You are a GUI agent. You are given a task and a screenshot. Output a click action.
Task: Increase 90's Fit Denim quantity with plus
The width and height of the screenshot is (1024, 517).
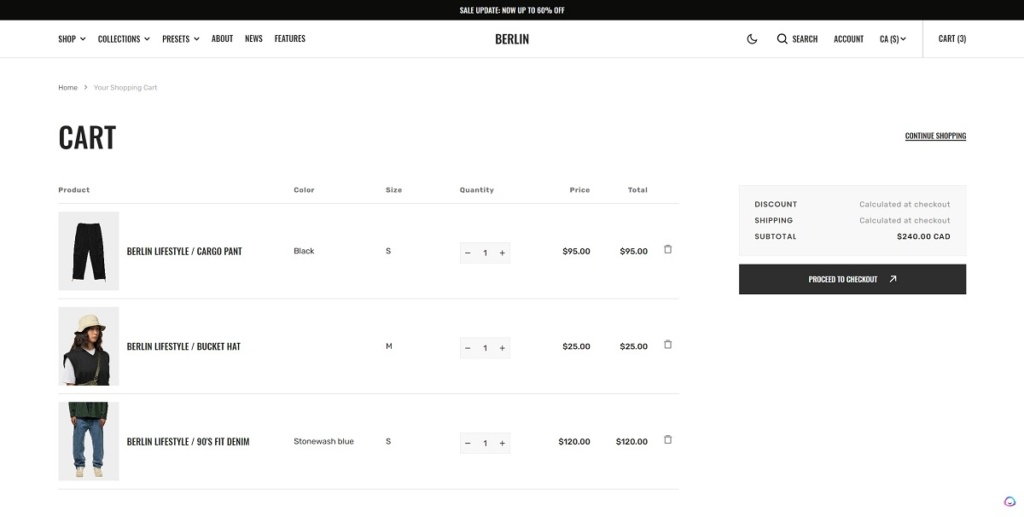coord(502,443)
